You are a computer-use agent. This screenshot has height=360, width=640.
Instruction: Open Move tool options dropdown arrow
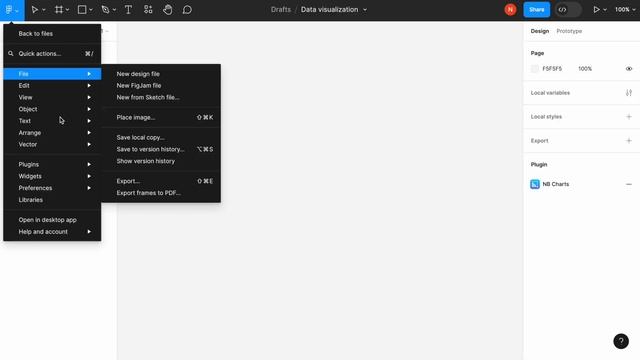coord(44,10)
